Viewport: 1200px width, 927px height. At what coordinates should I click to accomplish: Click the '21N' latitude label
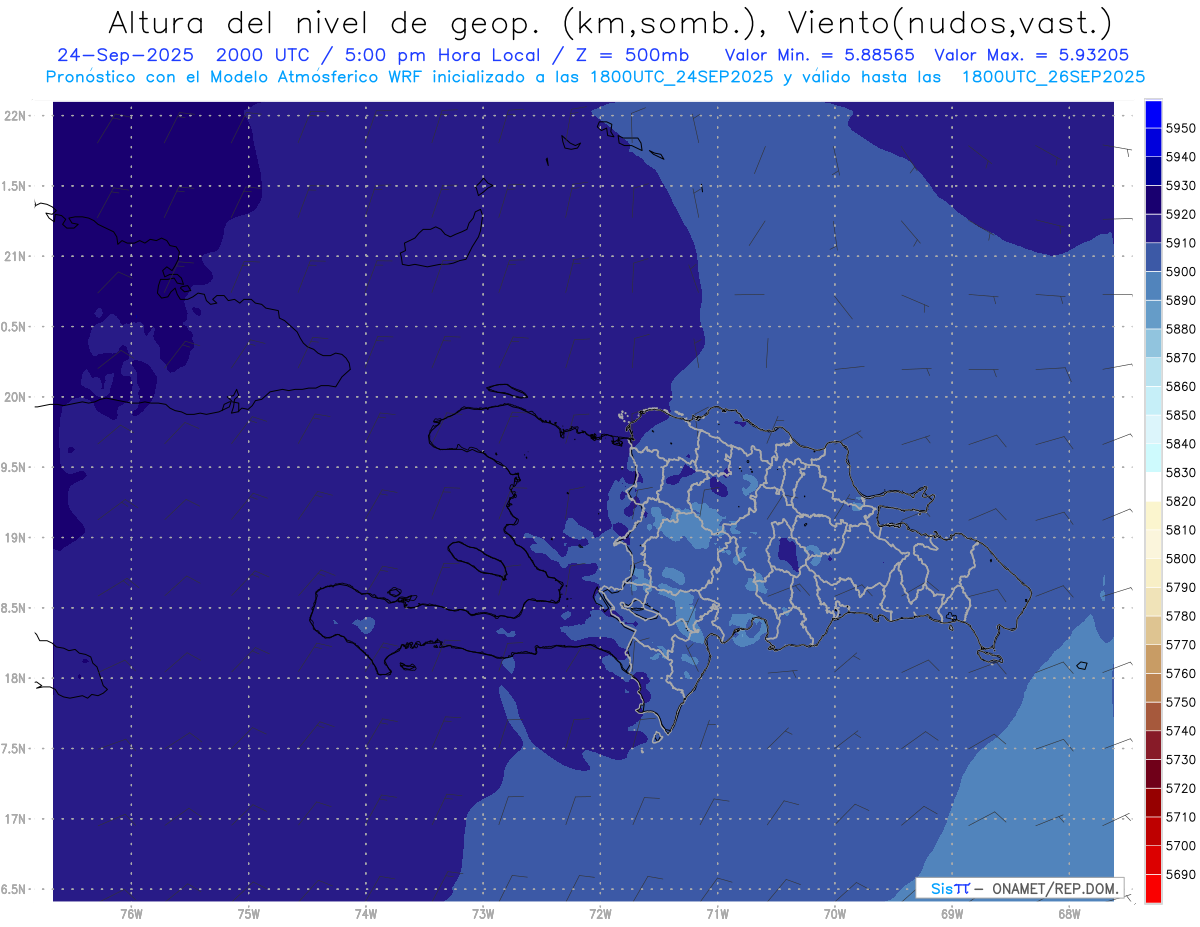(x=17, y=256)
